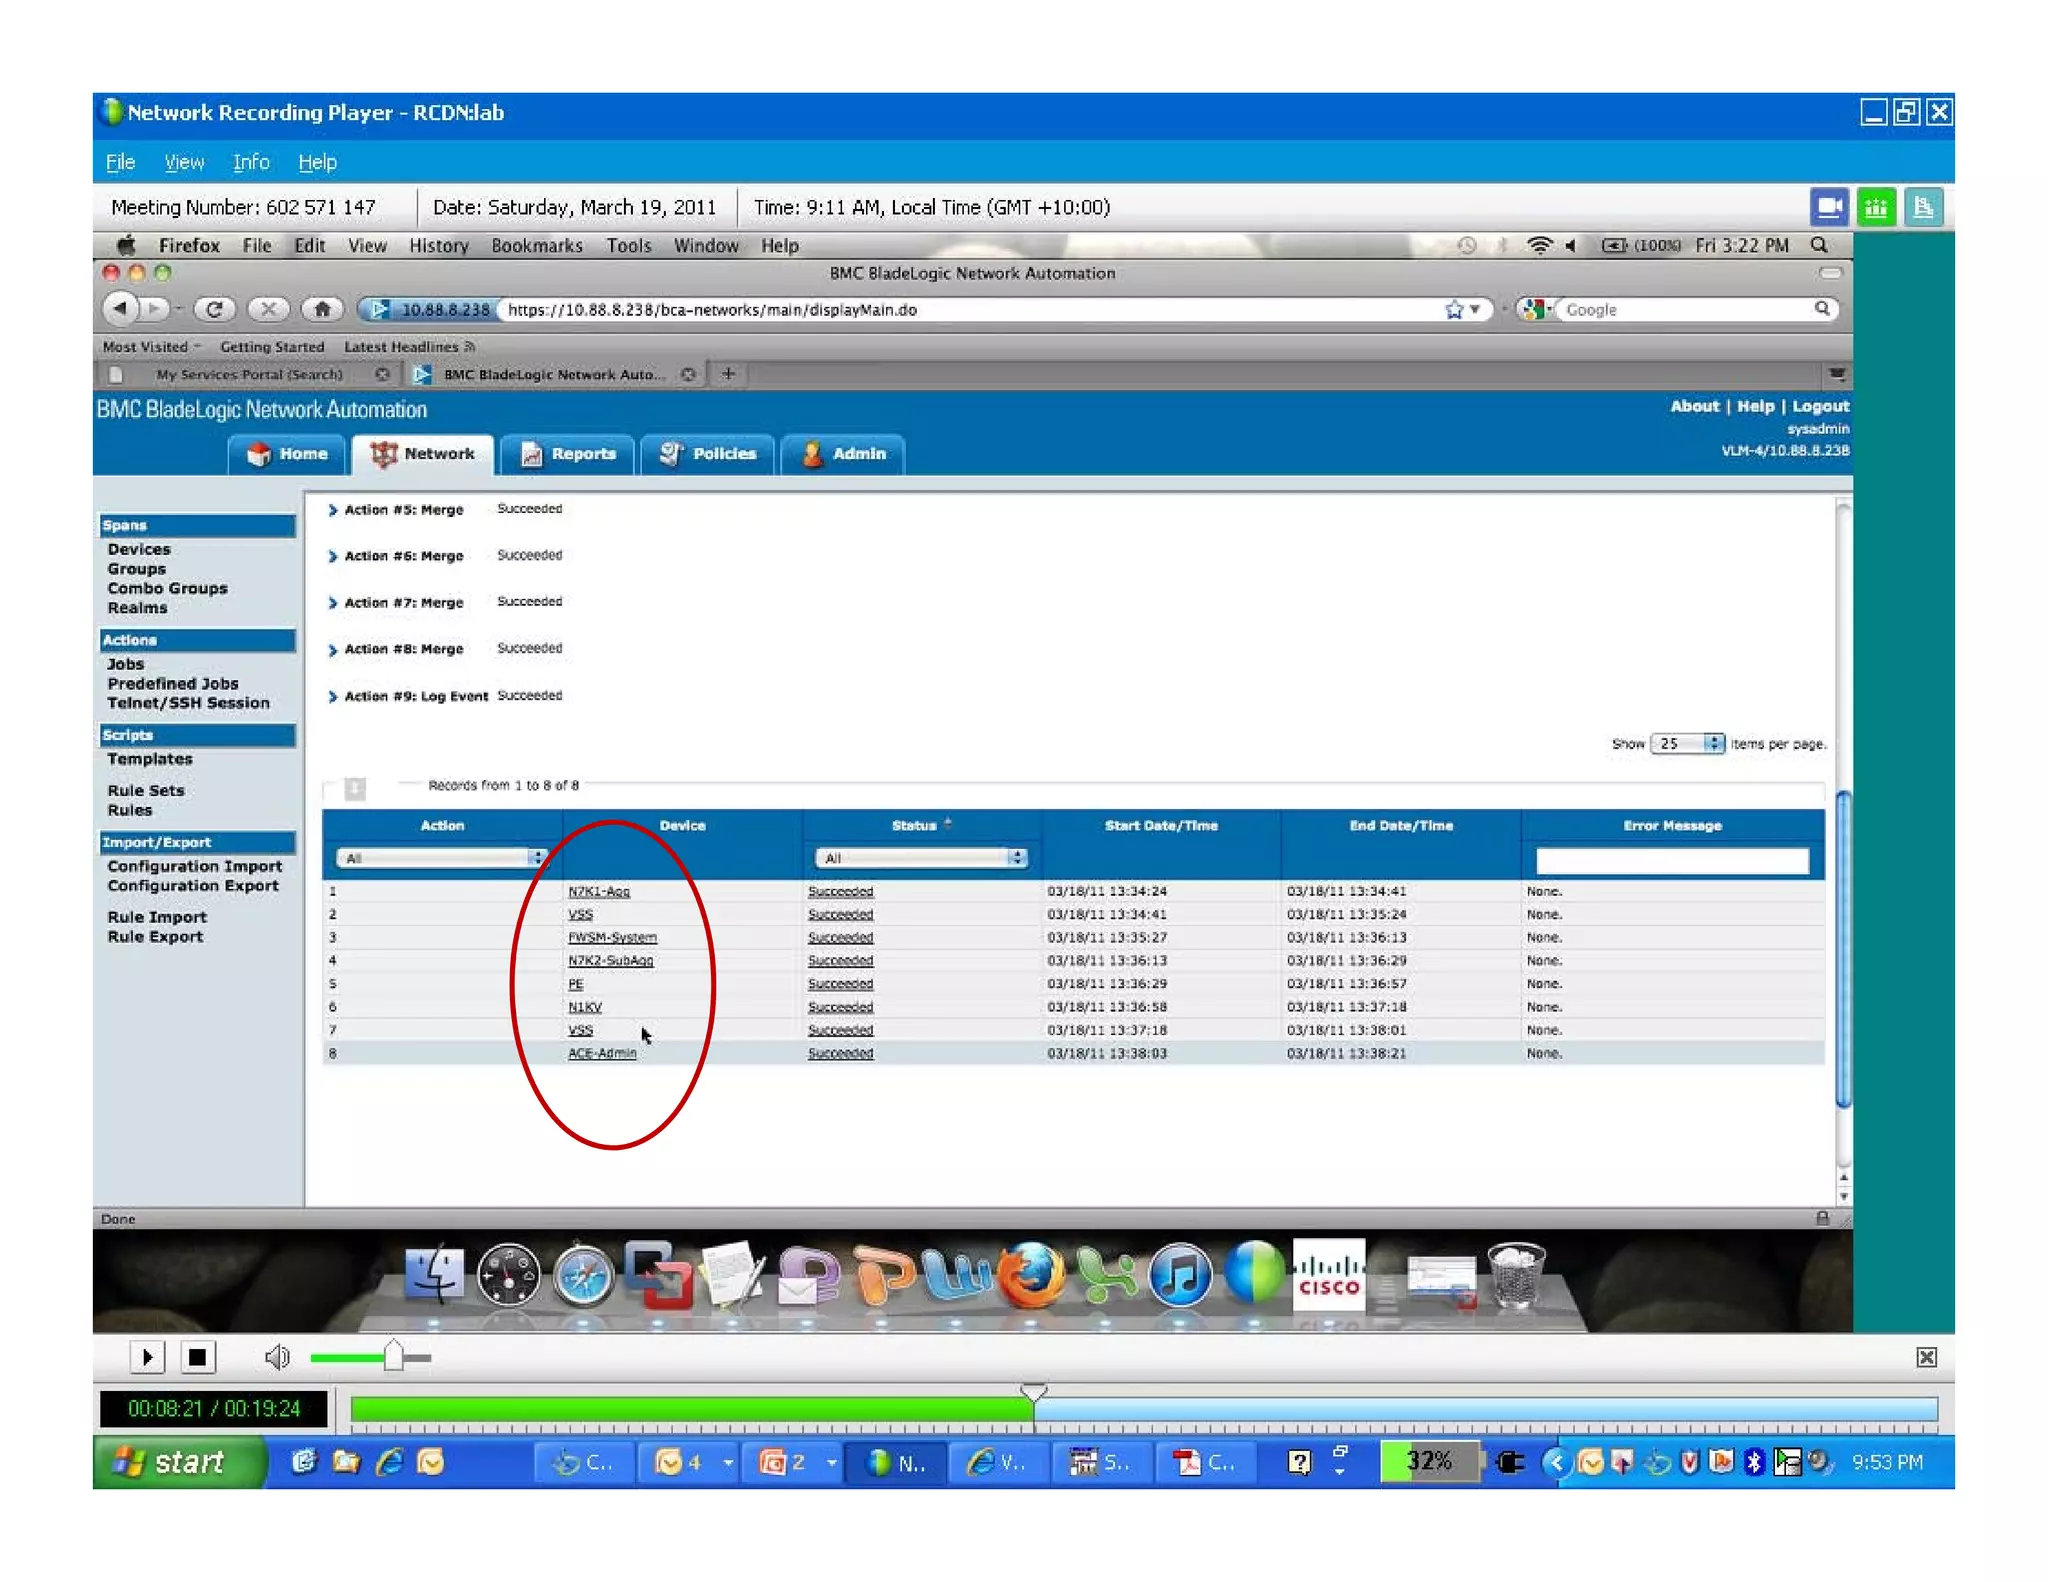Click the bookmark star in URL bar

pyautogui.click(x=1454, y=310)
